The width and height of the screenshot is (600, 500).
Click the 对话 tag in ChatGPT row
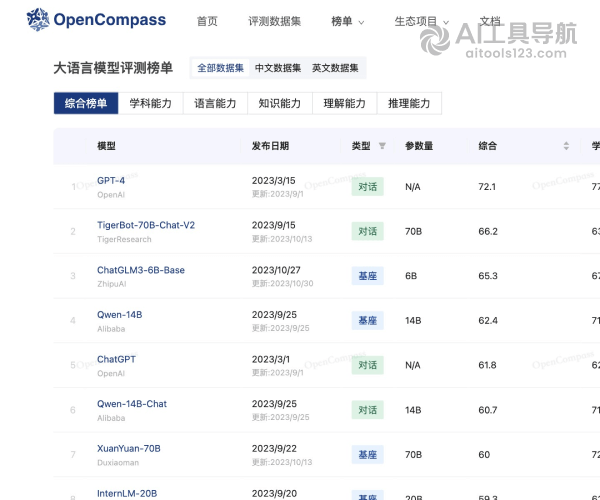click(367, 365)
